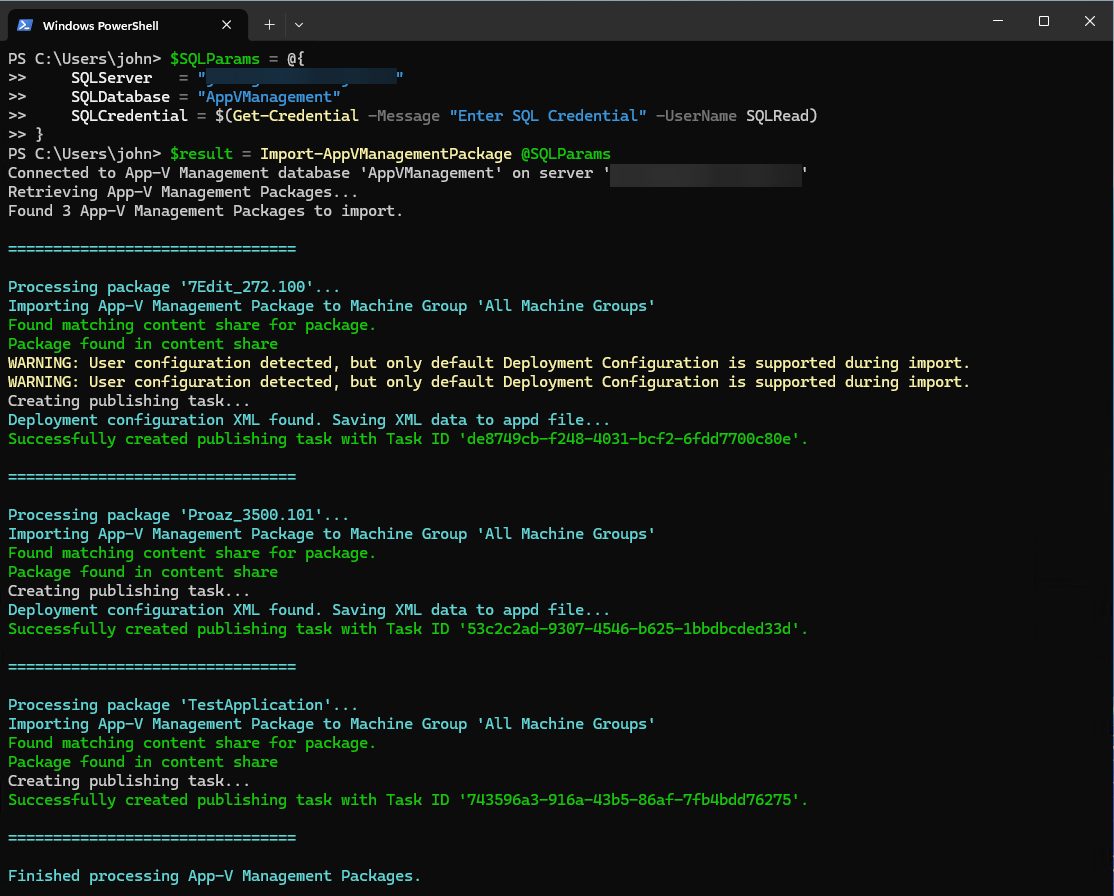Maximize the terminal window
This screenshot has width=1114, height=896.
[x=1043, y=21]
